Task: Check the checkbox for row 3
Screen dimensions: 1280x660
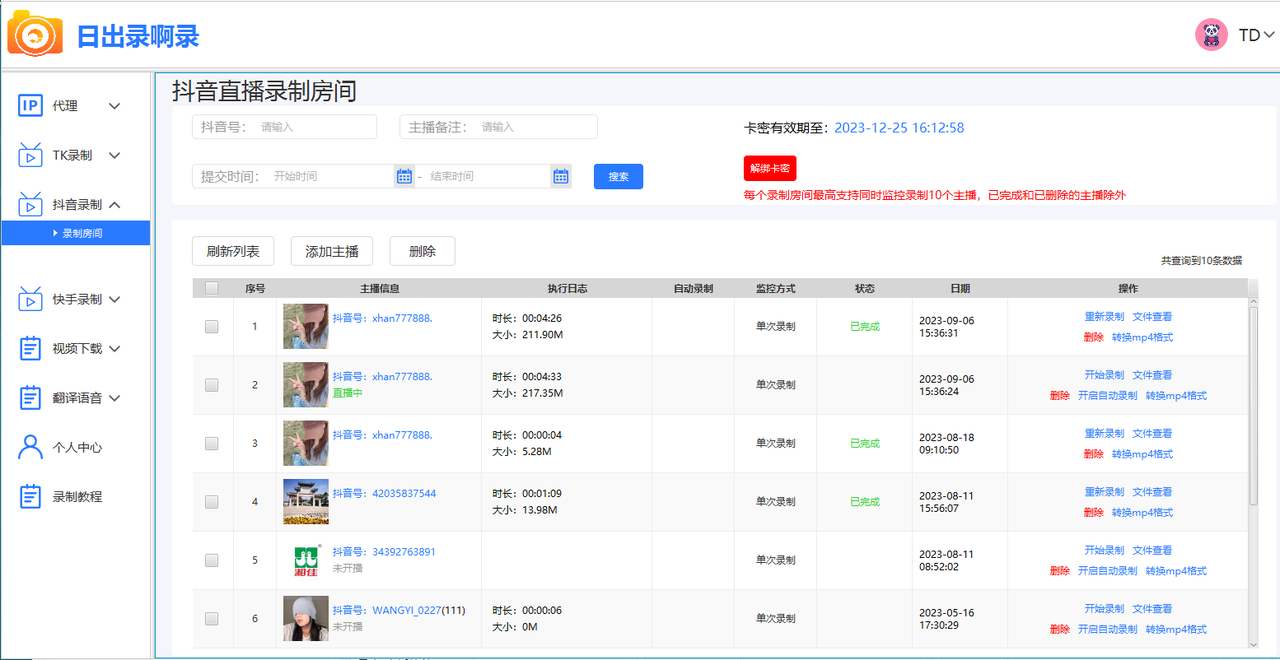Action: pyautogui.click(x=211, y=443)
